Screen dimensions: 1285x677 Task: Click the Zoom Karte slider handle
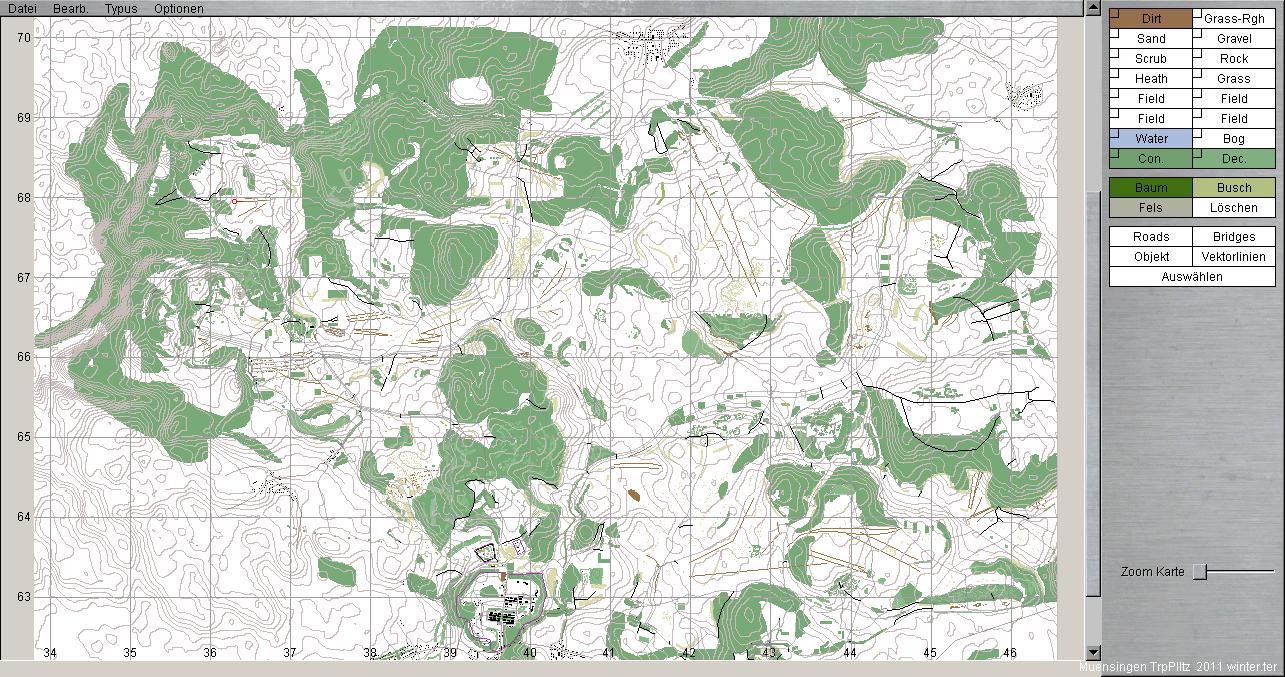coord(1200,572)
